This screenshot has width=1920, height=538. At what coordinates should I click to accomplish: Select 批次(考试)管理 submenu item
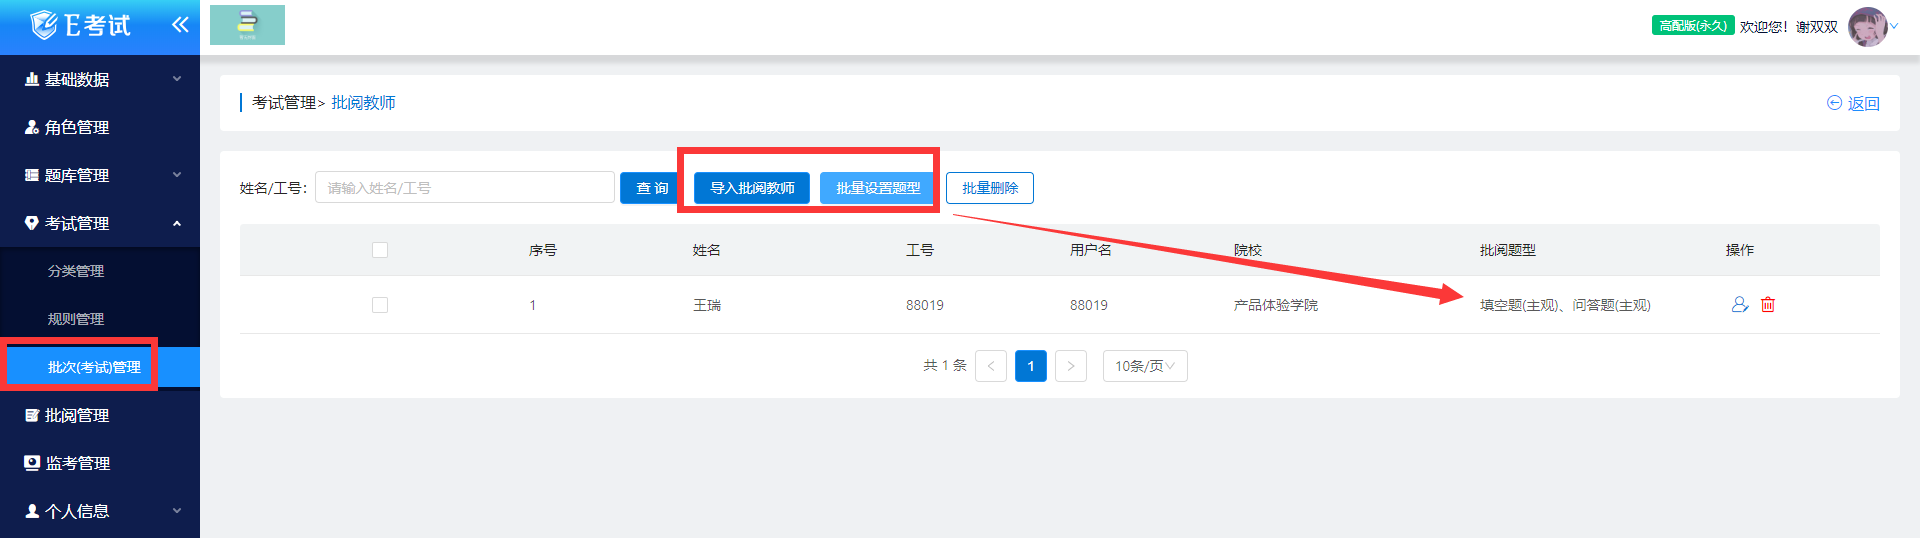(100, 367)
